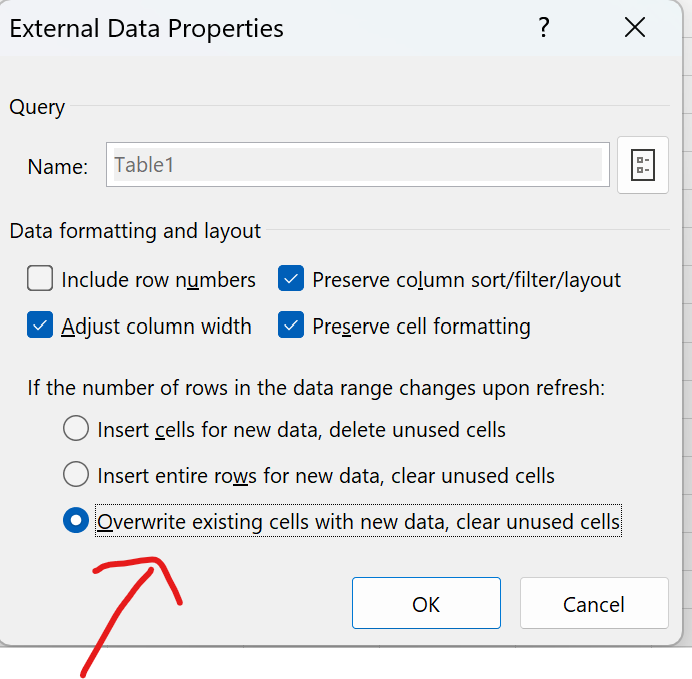Select Insert cells for new data radio button
This screenshot has height=679, width=692.
[76, 430]
